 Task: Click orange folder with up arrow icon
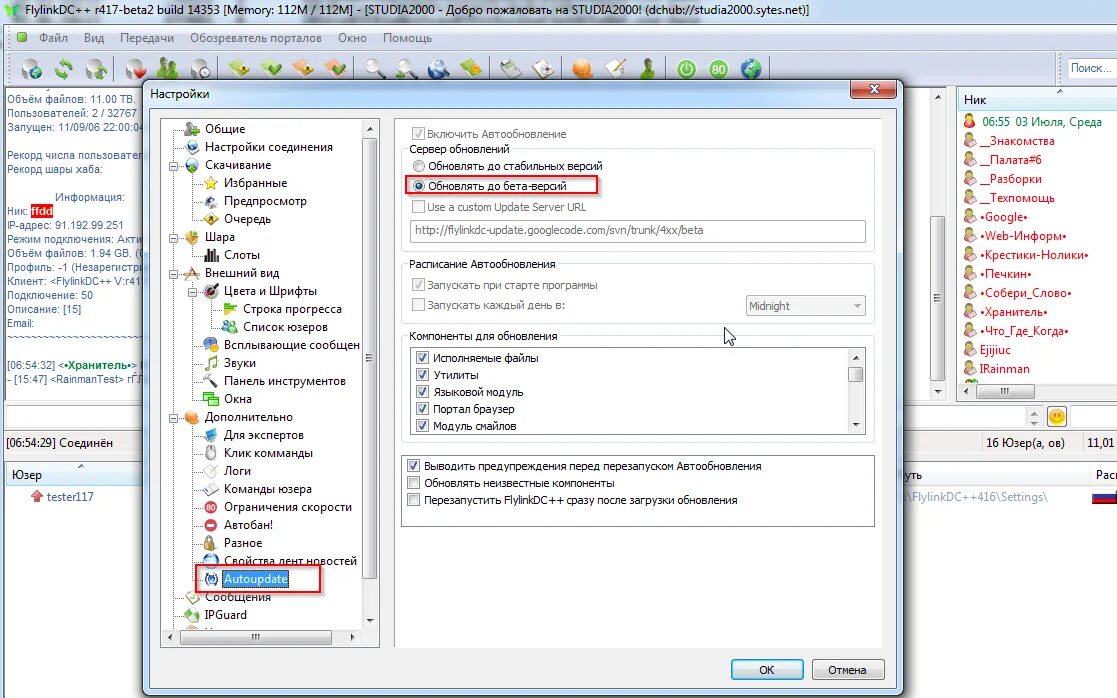303,68
